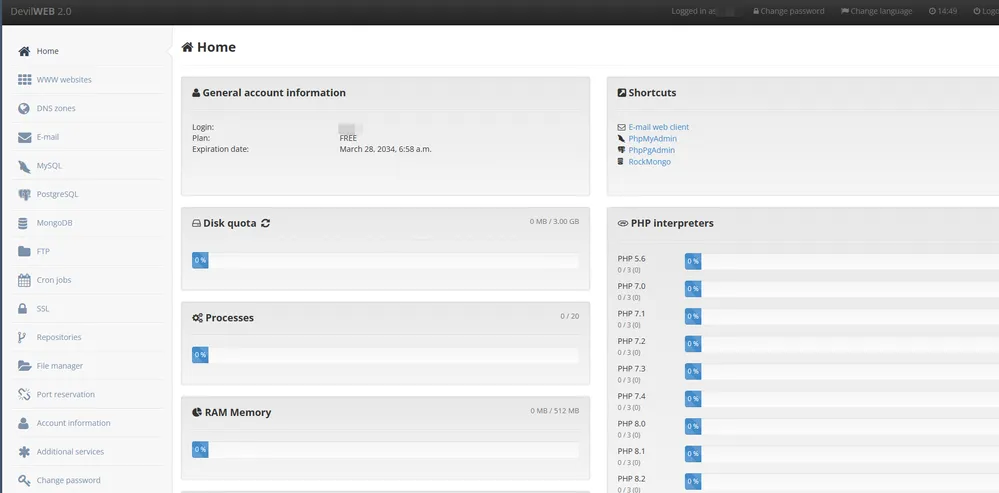999x493 pixels.
Task: Refresh disk quota with reload icon
Action: tap(265, 223)
